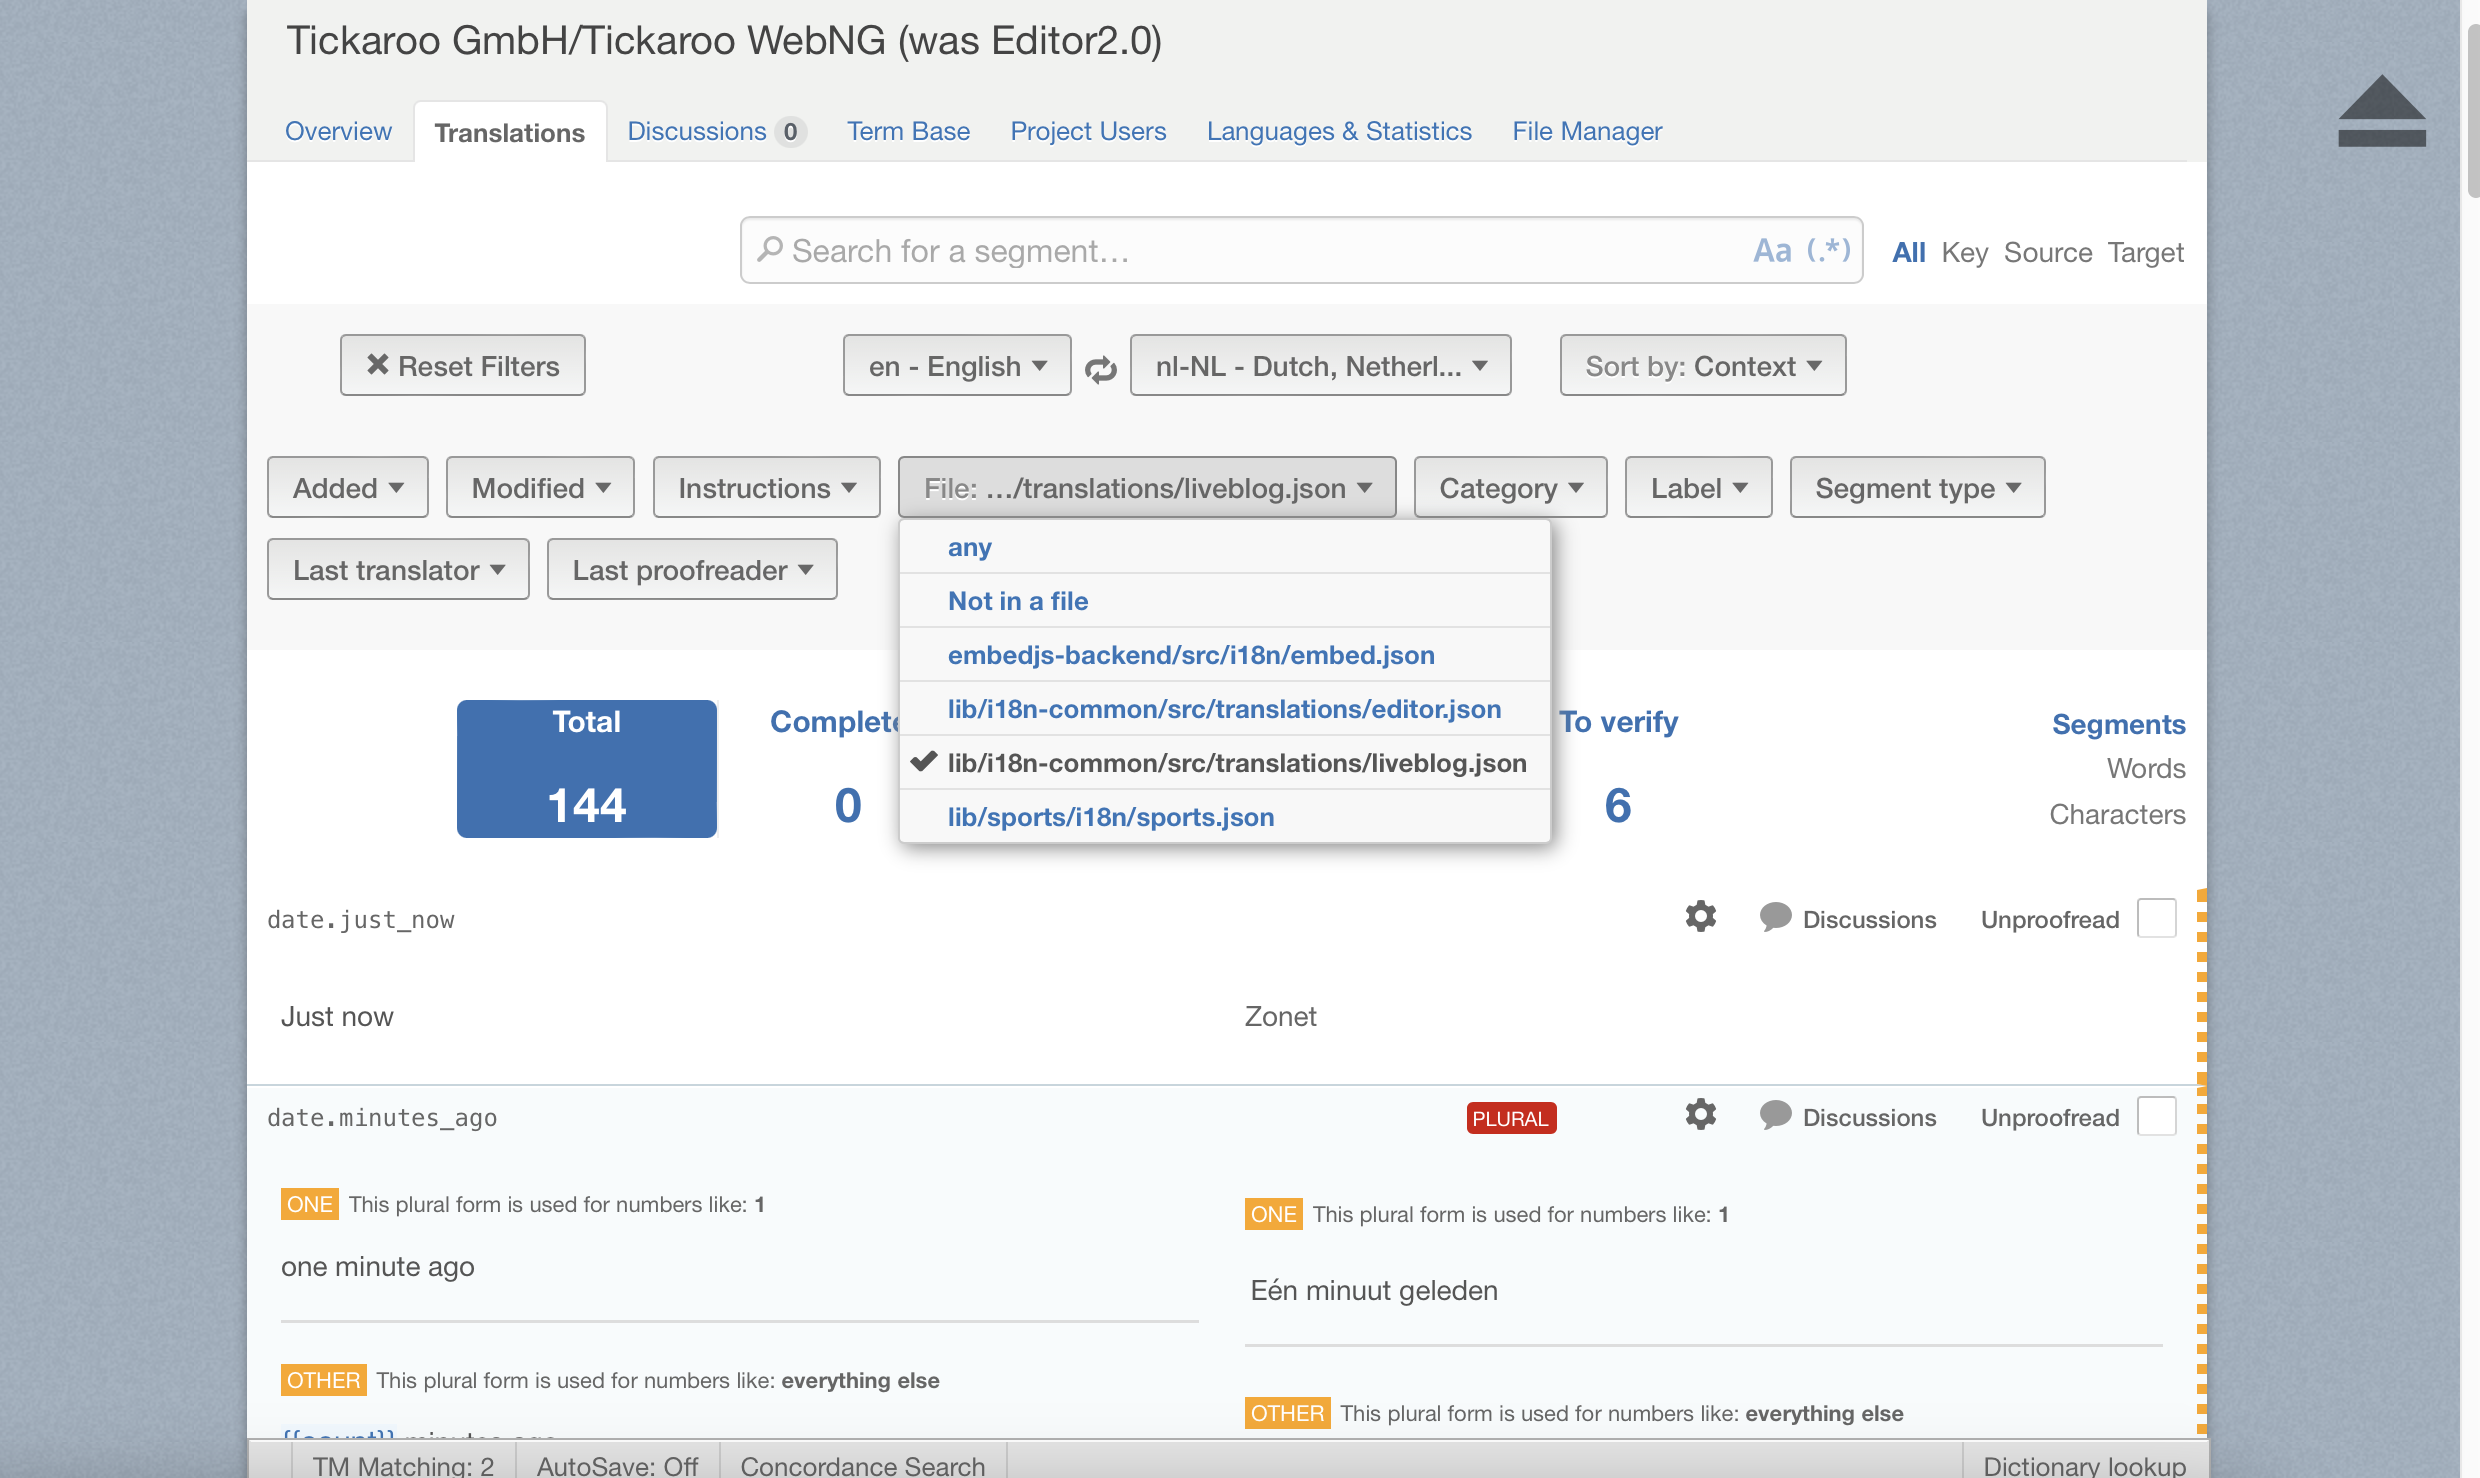Click the Words statistics link
2480x1478 pixels.
click(x=2145, y=768)
